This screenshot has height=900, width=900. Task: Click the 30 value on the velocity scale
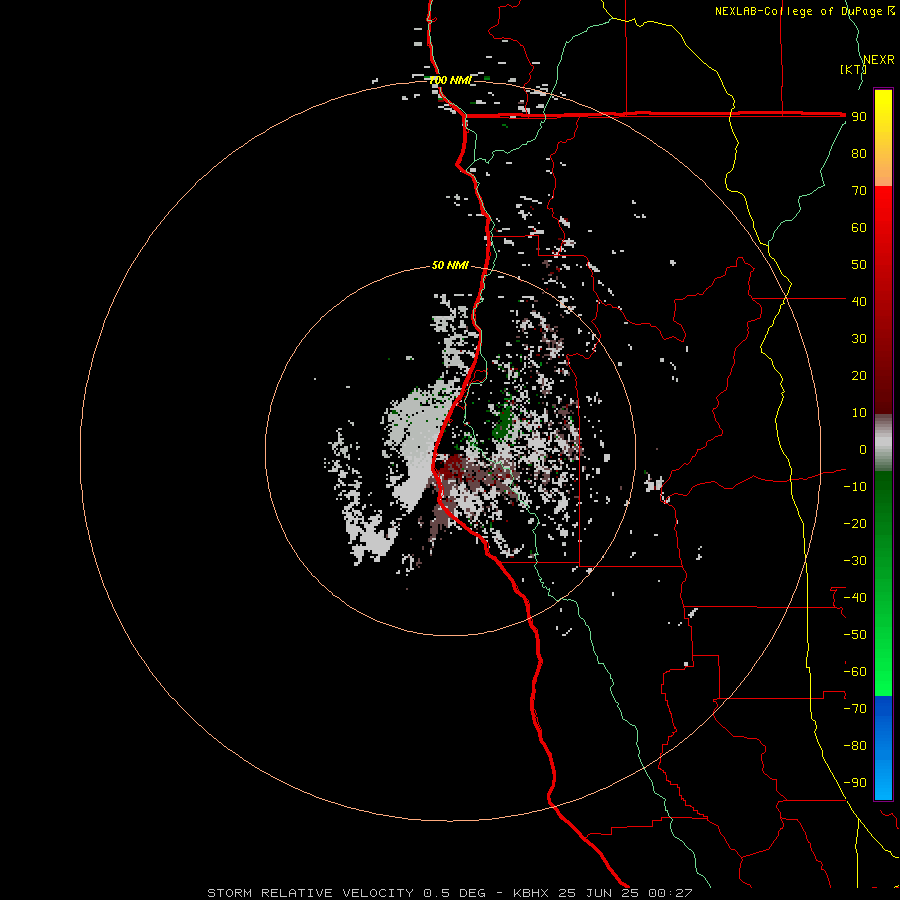(859, 339)
